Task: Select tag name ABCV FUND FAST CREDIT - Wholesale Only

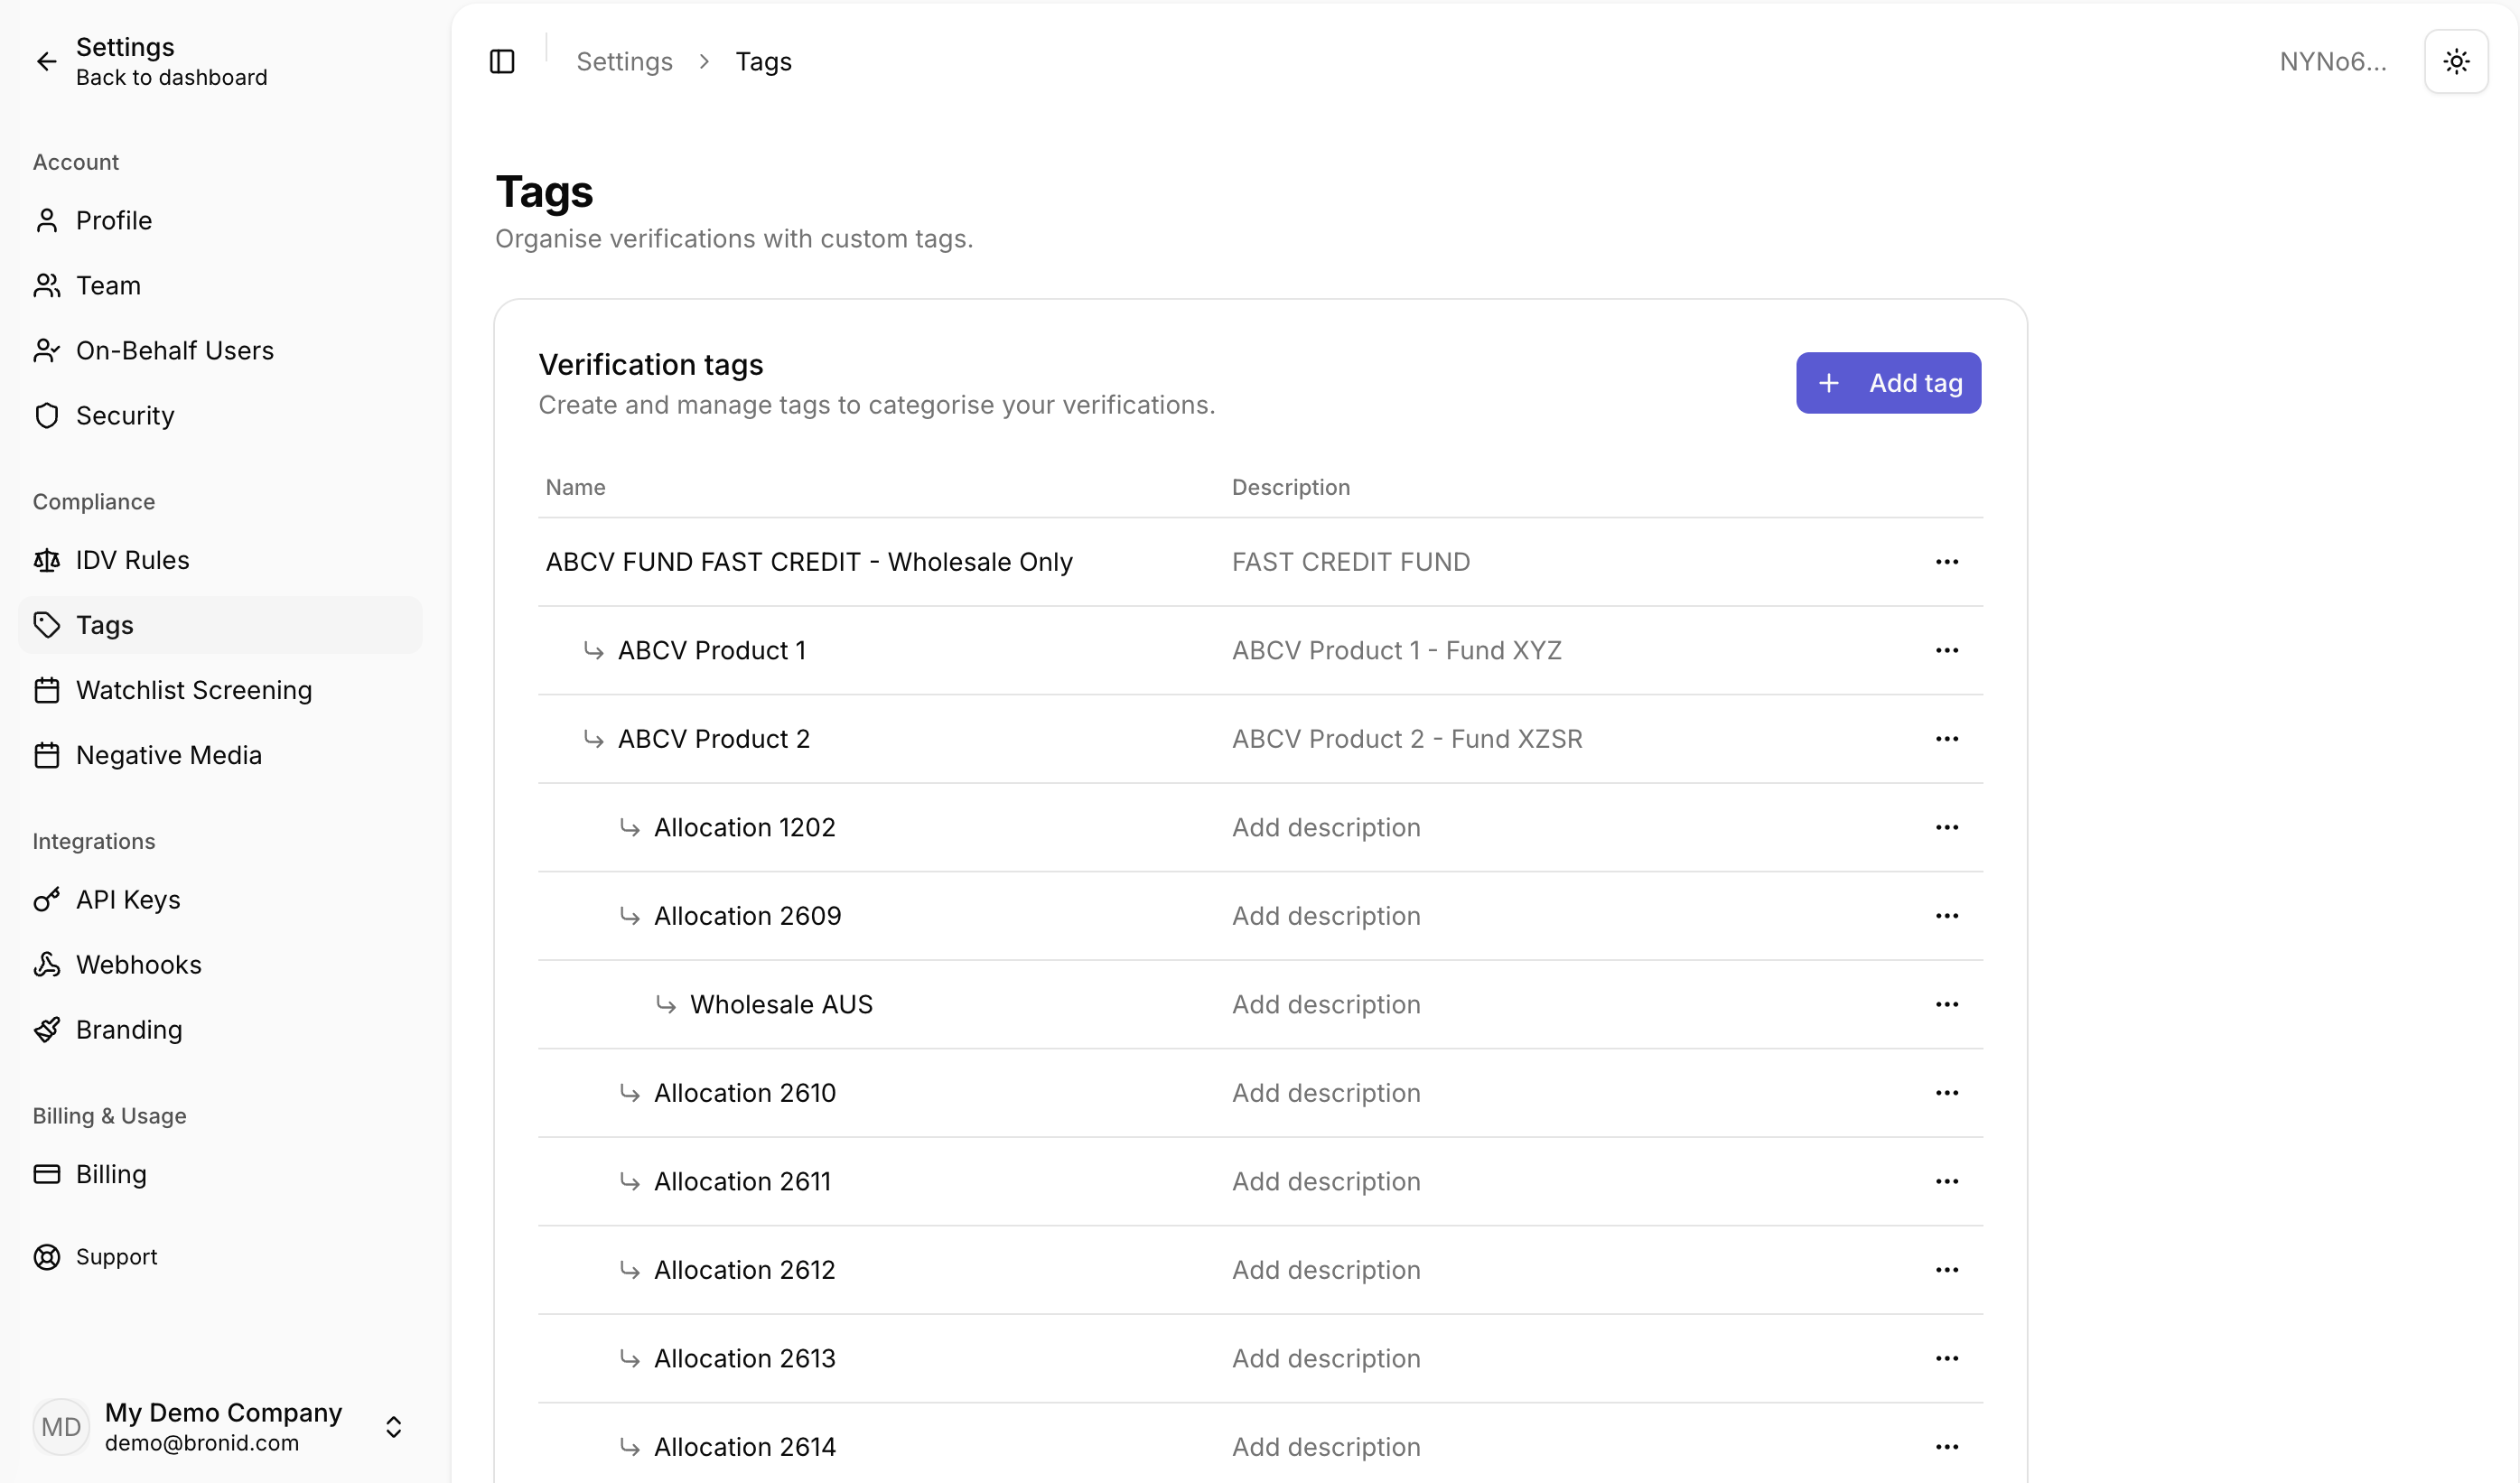Action: 809,562
